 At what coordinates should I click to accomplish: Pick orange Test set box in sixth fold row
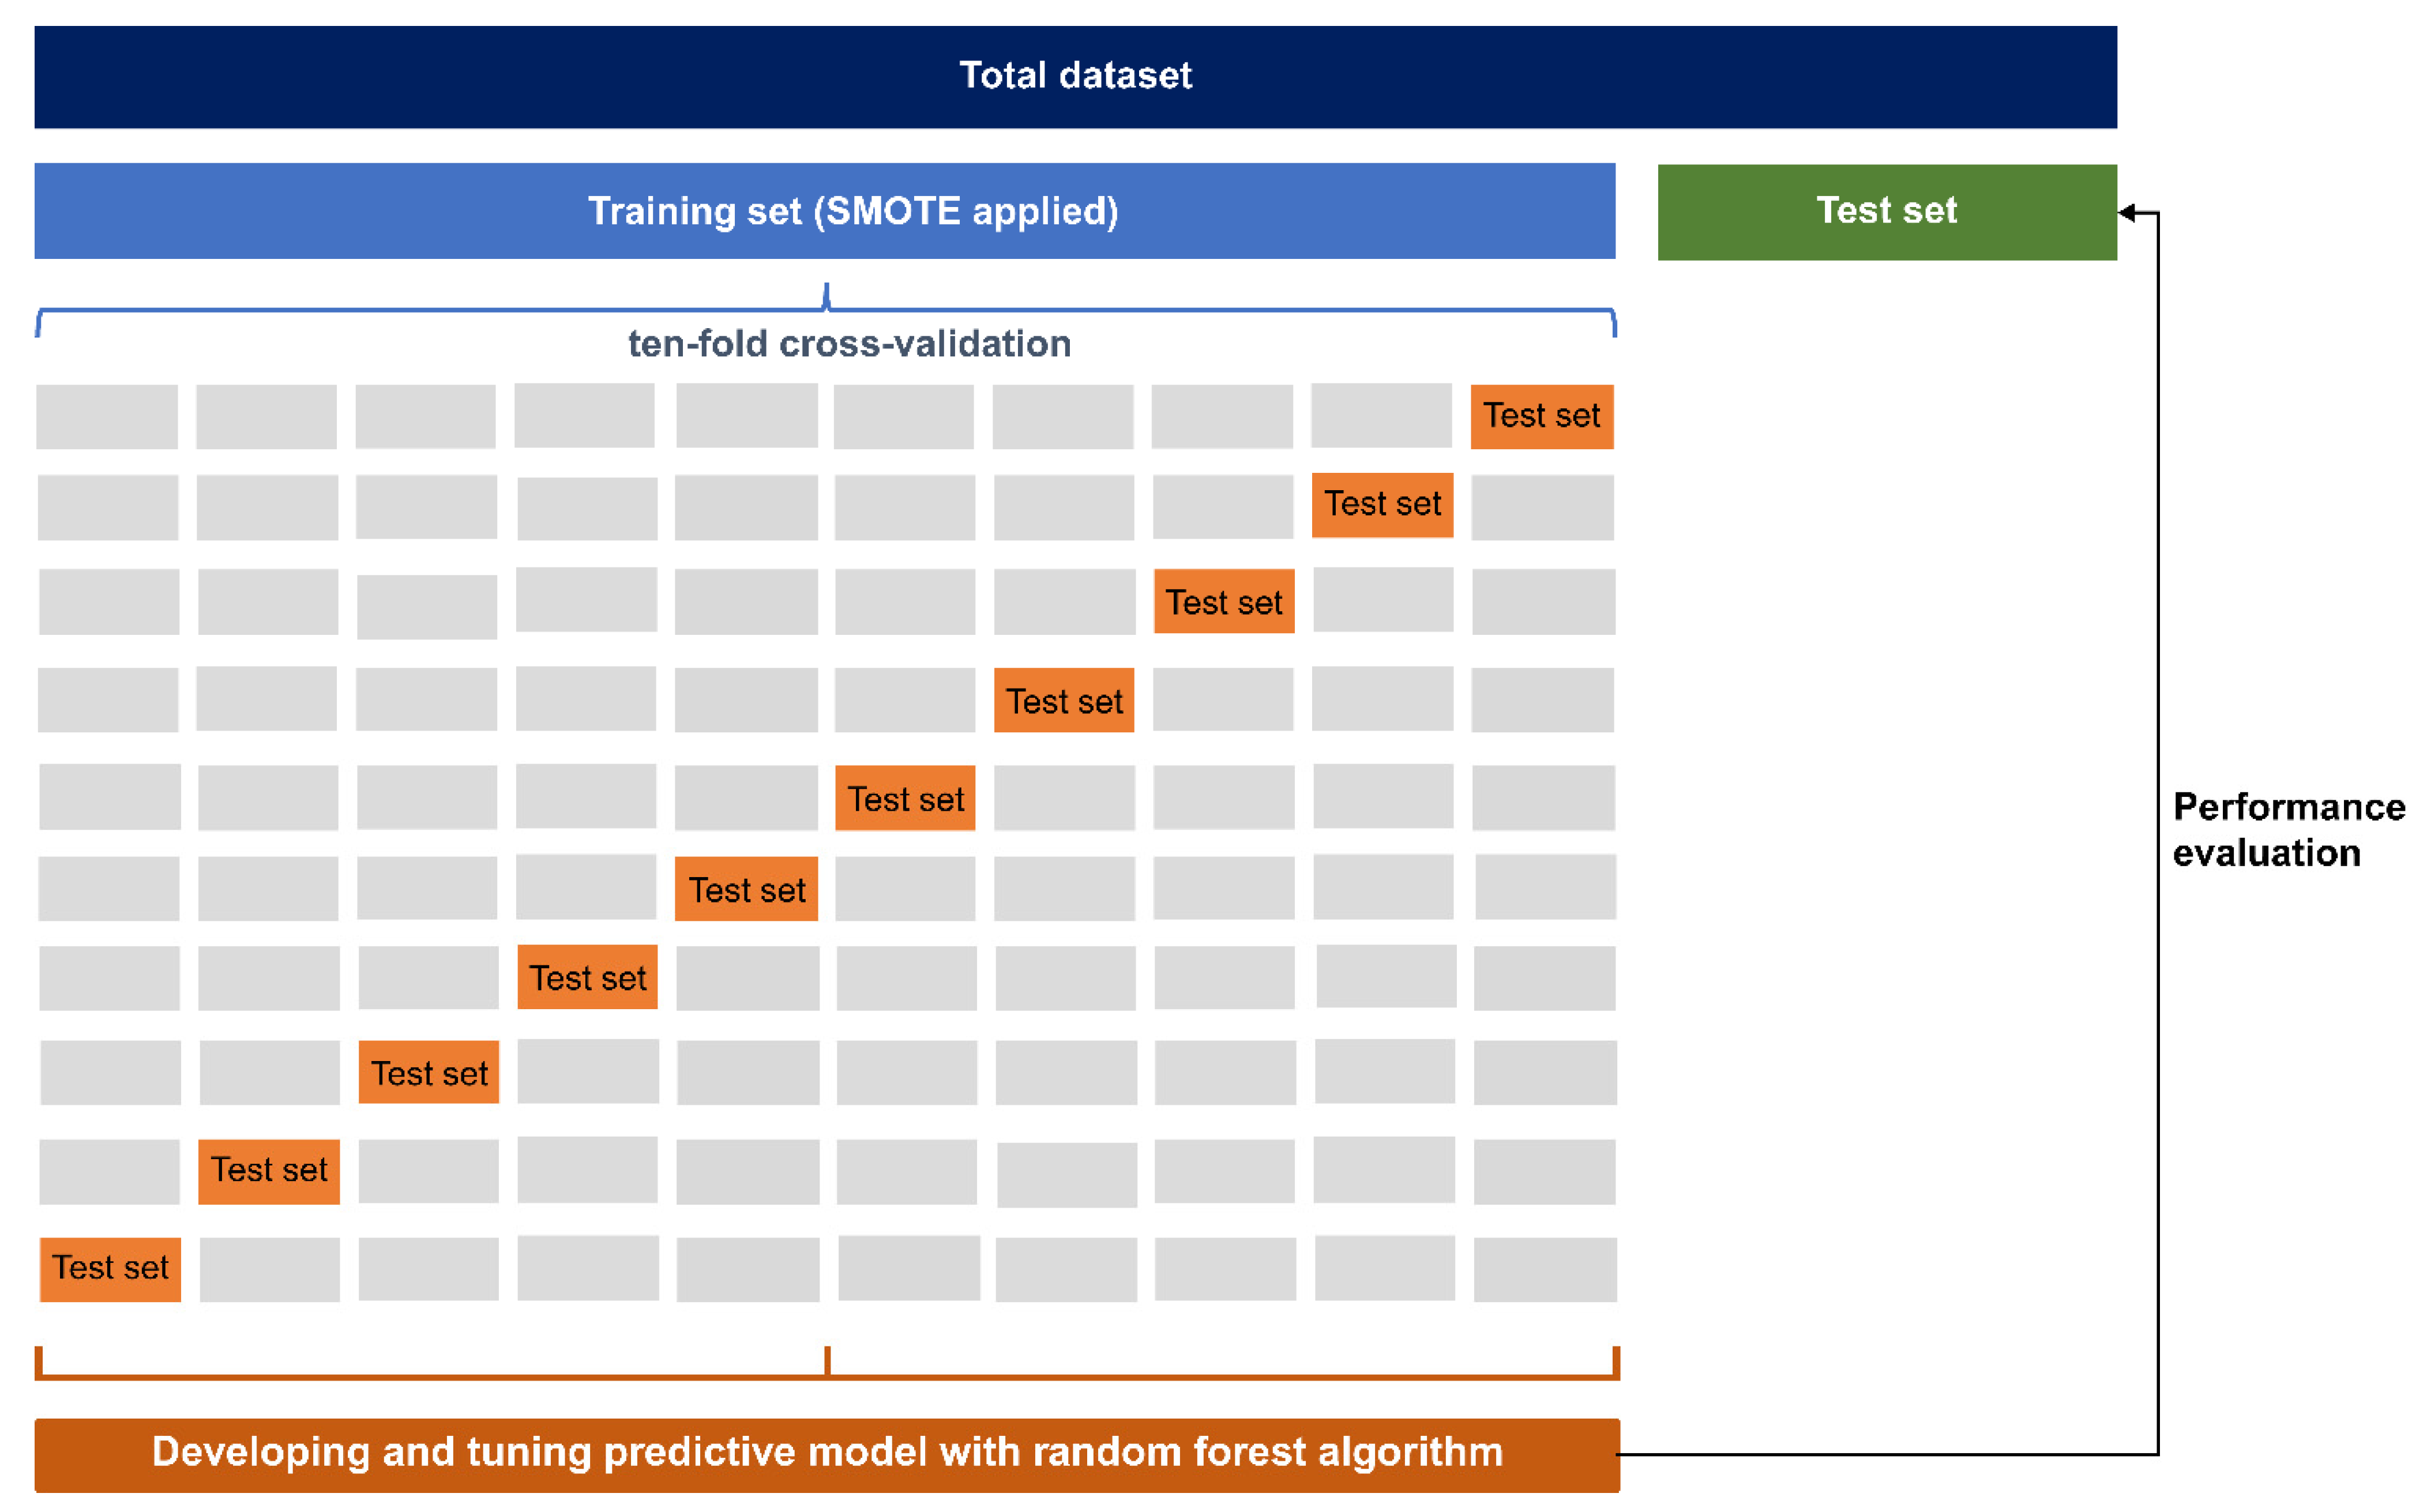(x=746, y=889)
